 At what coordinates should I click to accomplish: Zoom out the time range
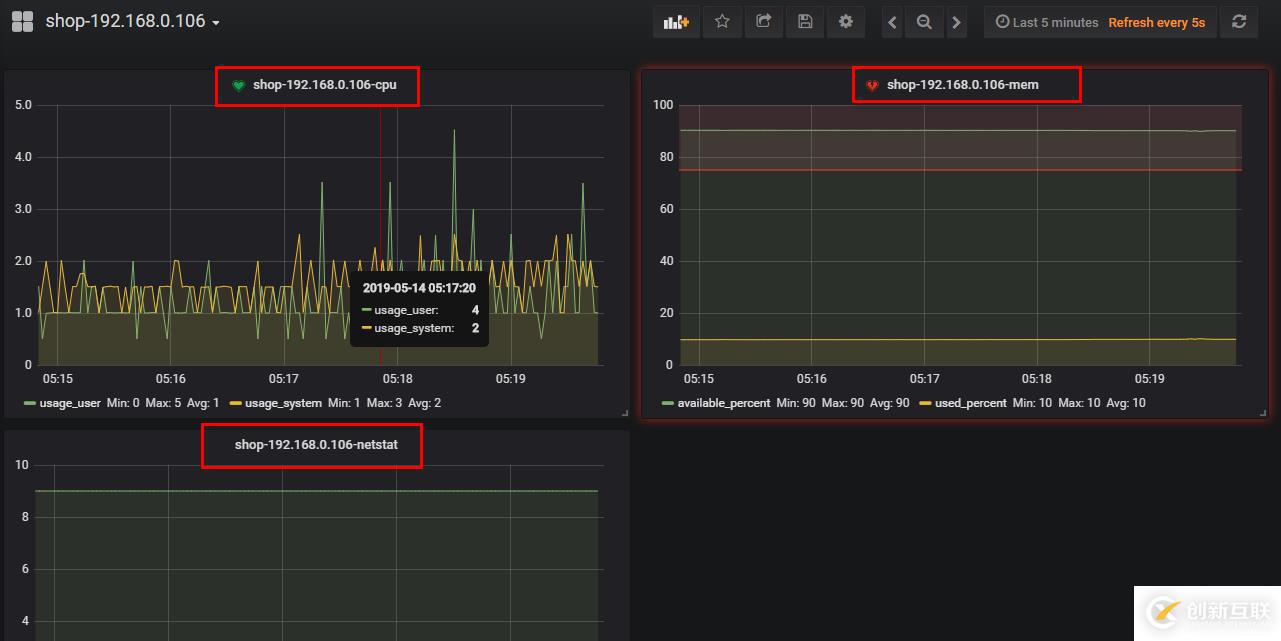click(x=924, y=22)
